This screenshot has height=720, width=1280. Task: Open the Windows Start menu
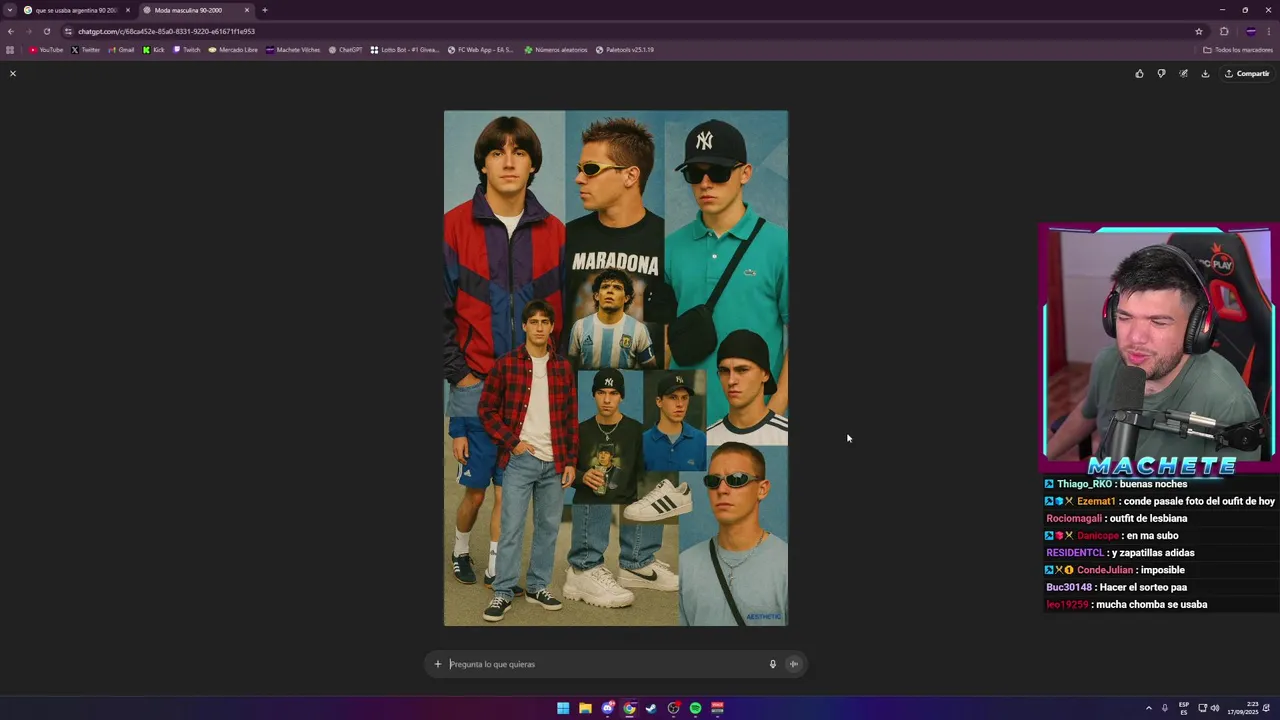(x=563, y=708)
